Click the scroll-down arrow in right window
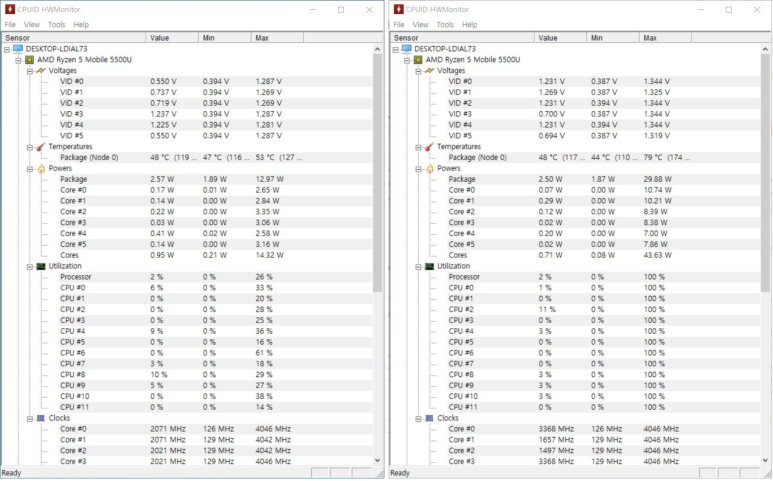The image size is (773, 481). 765,460
